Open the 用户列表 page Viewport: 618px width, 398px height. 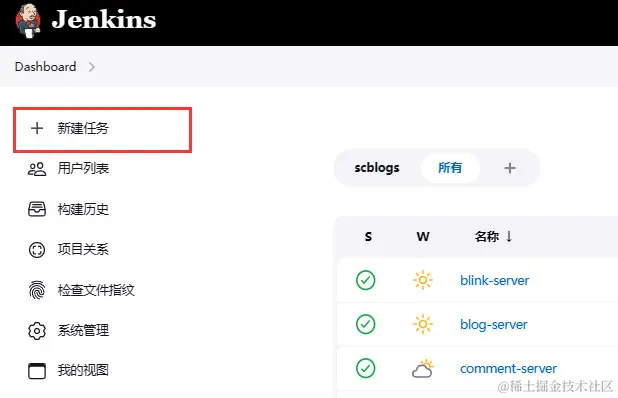coord(83,169)
